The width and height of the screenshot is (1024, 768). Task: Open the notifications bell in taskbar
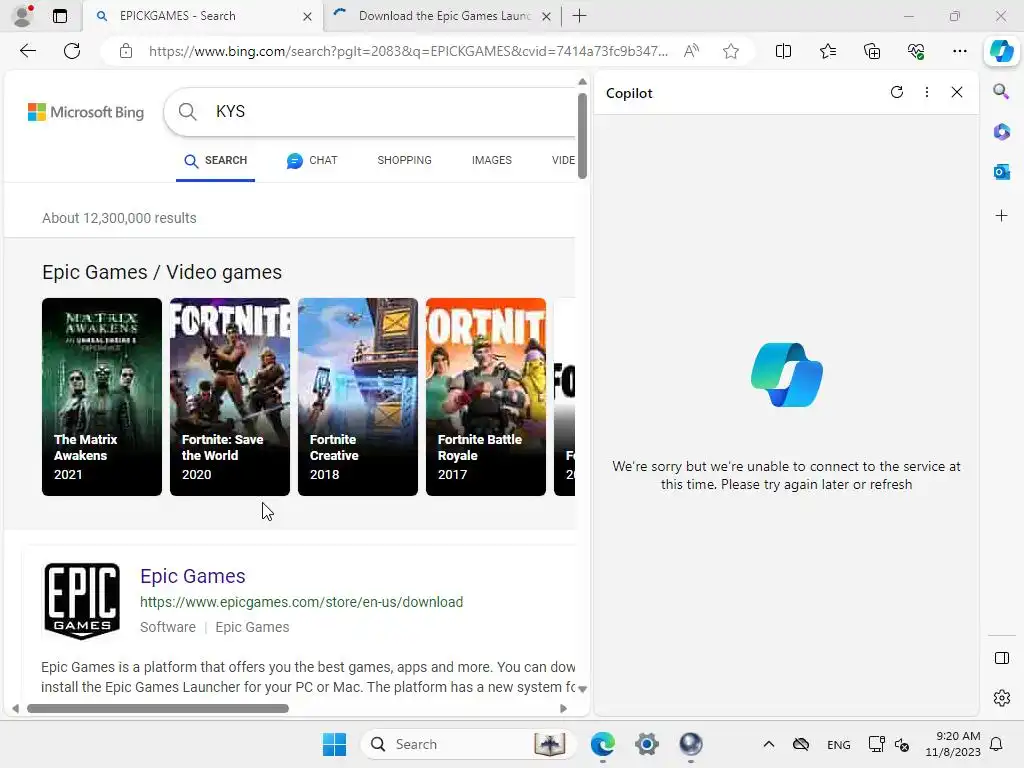[996, 744]
